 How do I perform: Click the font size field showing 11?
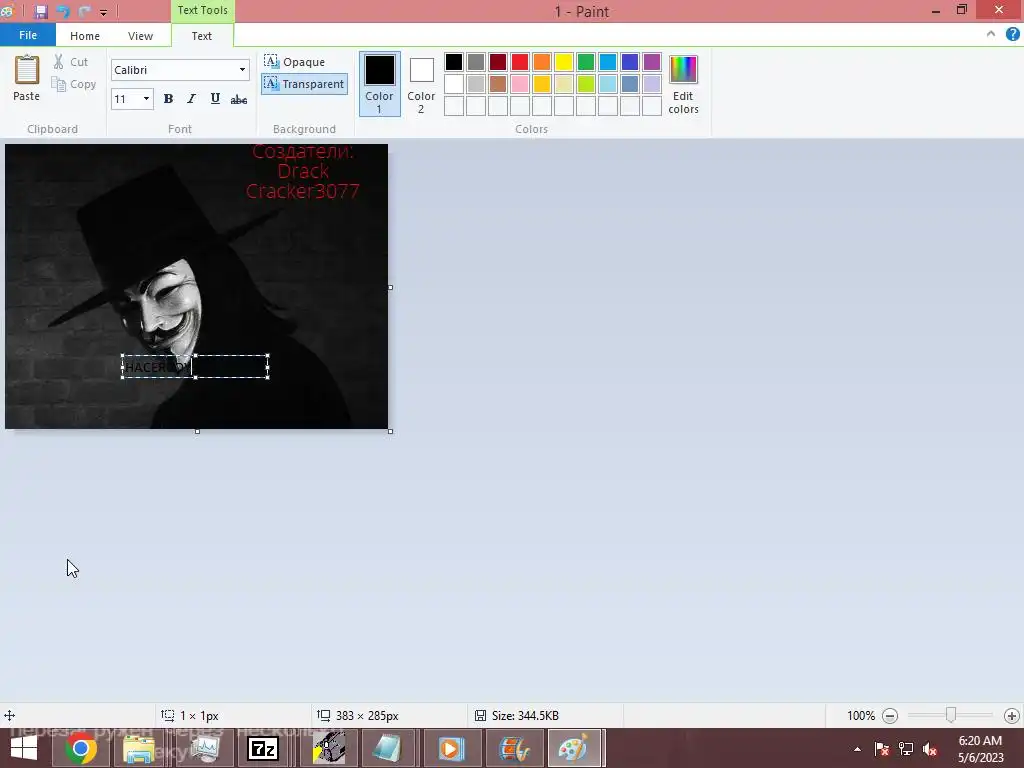pos(125,99)
